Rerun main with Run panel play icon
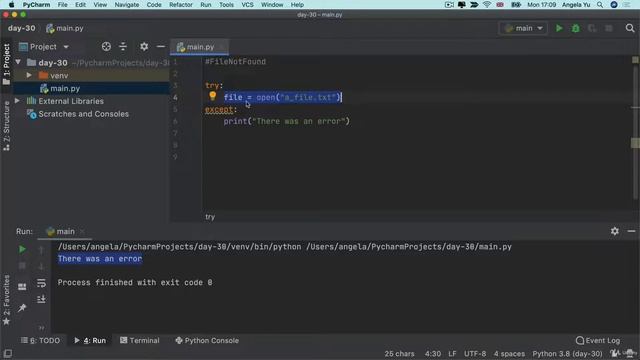640x360 pixels. point(22,249)
